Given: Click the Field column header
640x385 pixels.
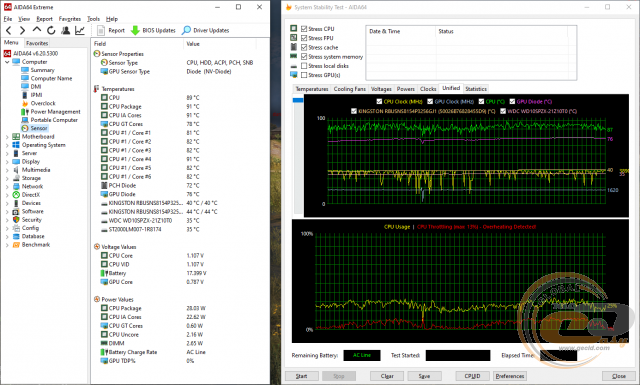Looking at the screenshot, I should tap(138, 44).
